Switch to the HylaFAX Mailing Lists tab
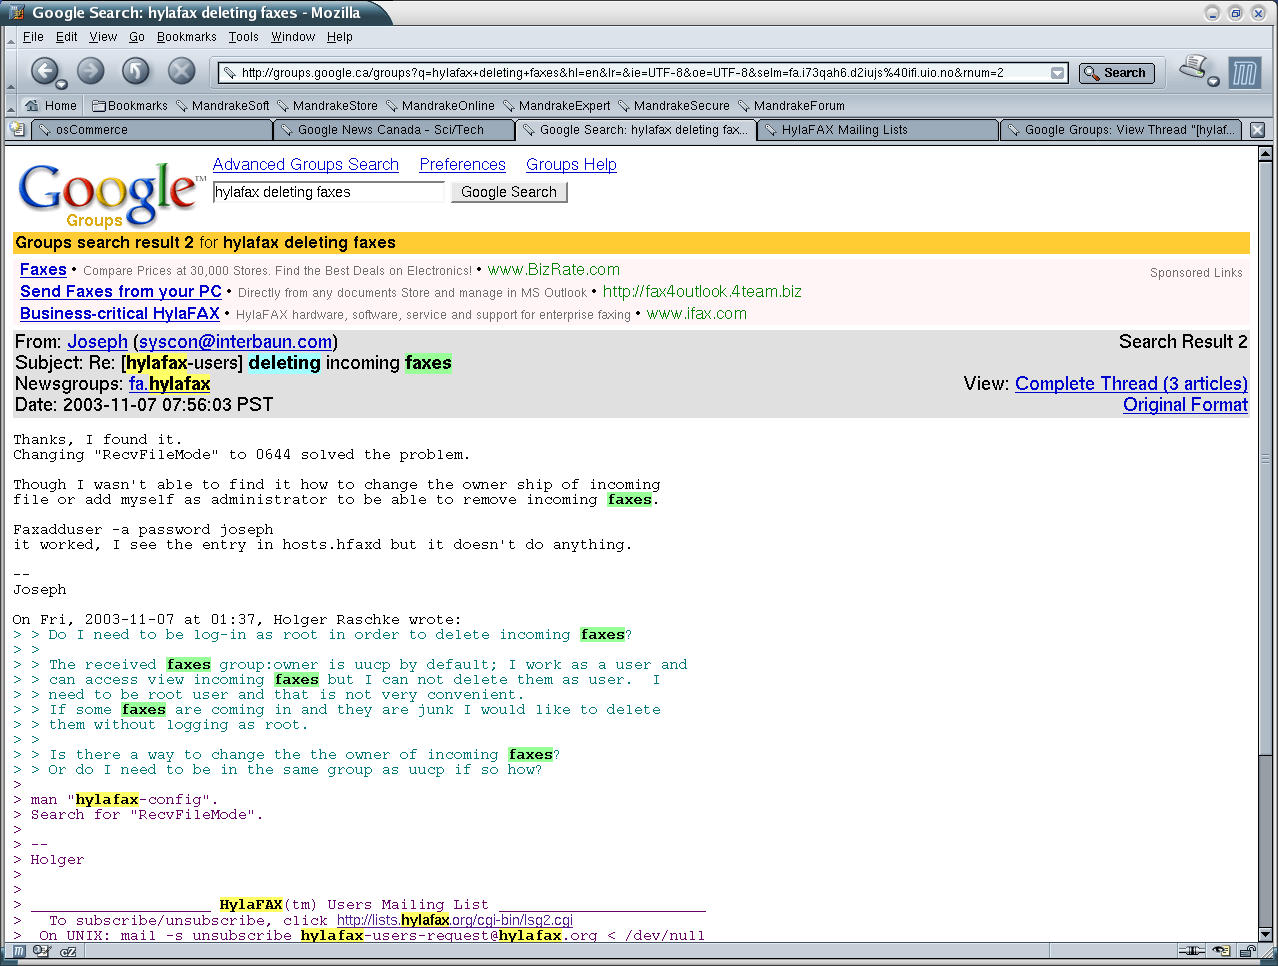 pyautogui.click(x=877, y=130)
